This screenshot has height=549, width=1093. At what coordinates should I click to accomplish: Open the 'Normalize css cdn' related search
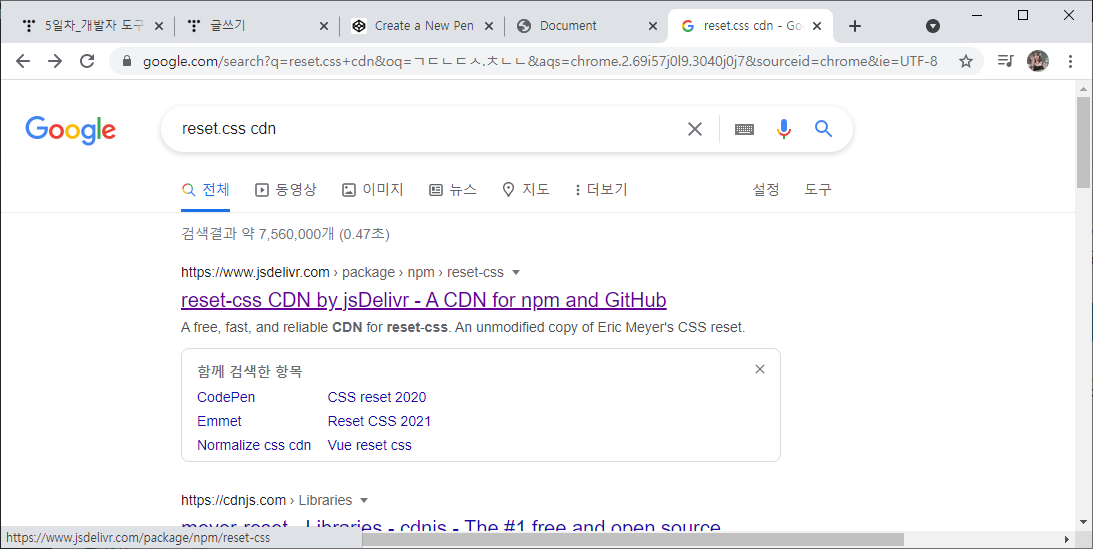pyautogui.click(x=254, y=445)
